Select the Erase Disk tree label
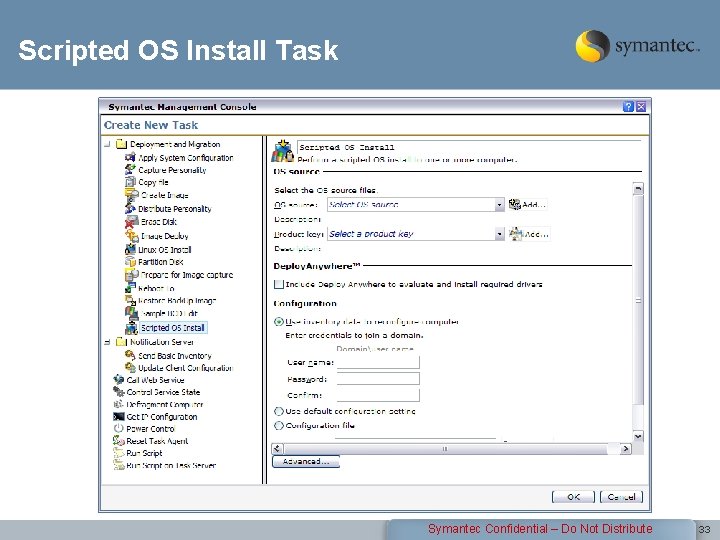Image resolution: width=720 pixels, height=540 pixels. [x=159, y=222]
